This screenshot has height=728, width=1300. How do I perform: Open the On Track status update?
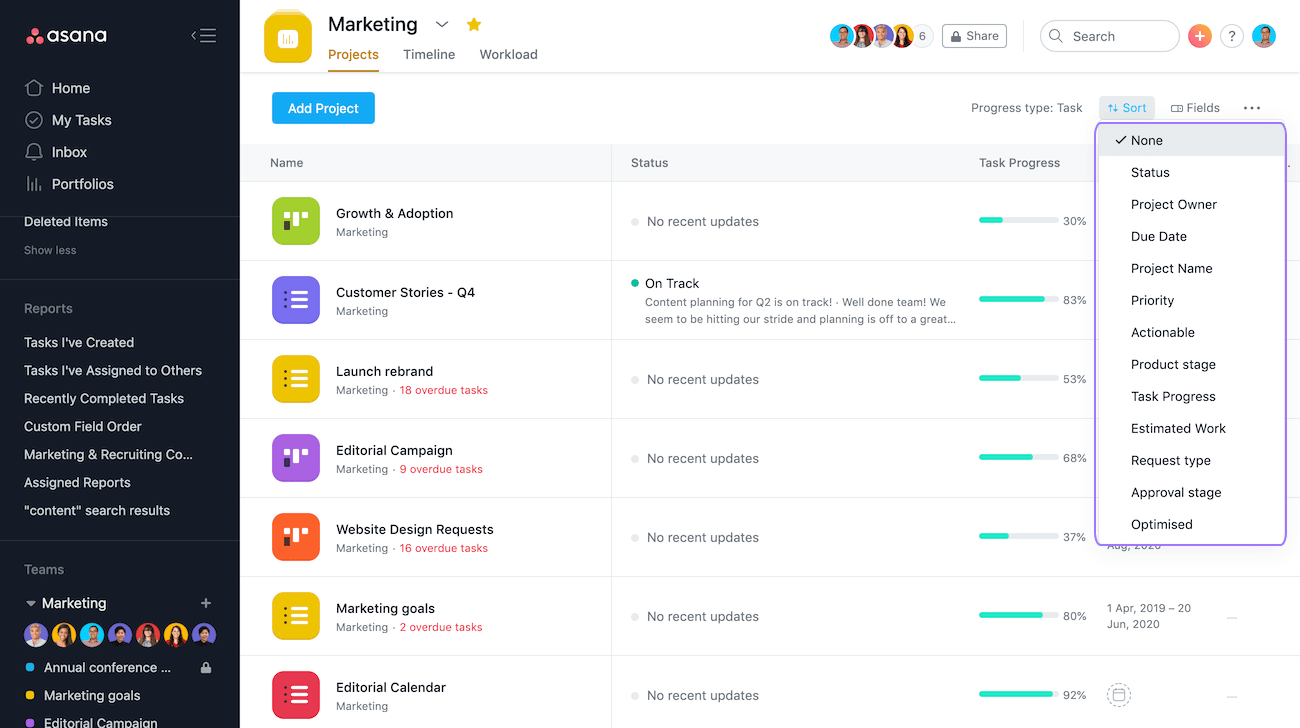(672, 283)
